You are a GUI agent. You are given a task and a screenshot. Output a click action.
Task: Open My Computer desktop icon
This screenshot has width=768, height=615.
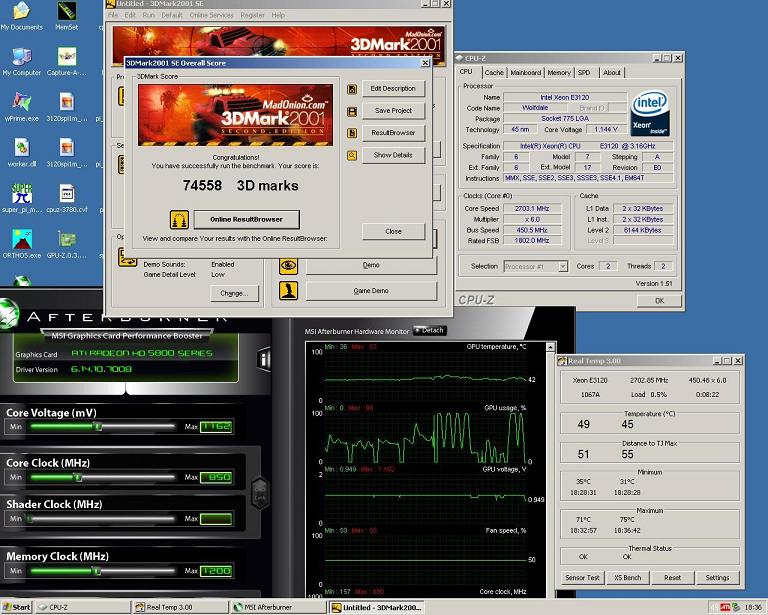(x=22, y=62)
